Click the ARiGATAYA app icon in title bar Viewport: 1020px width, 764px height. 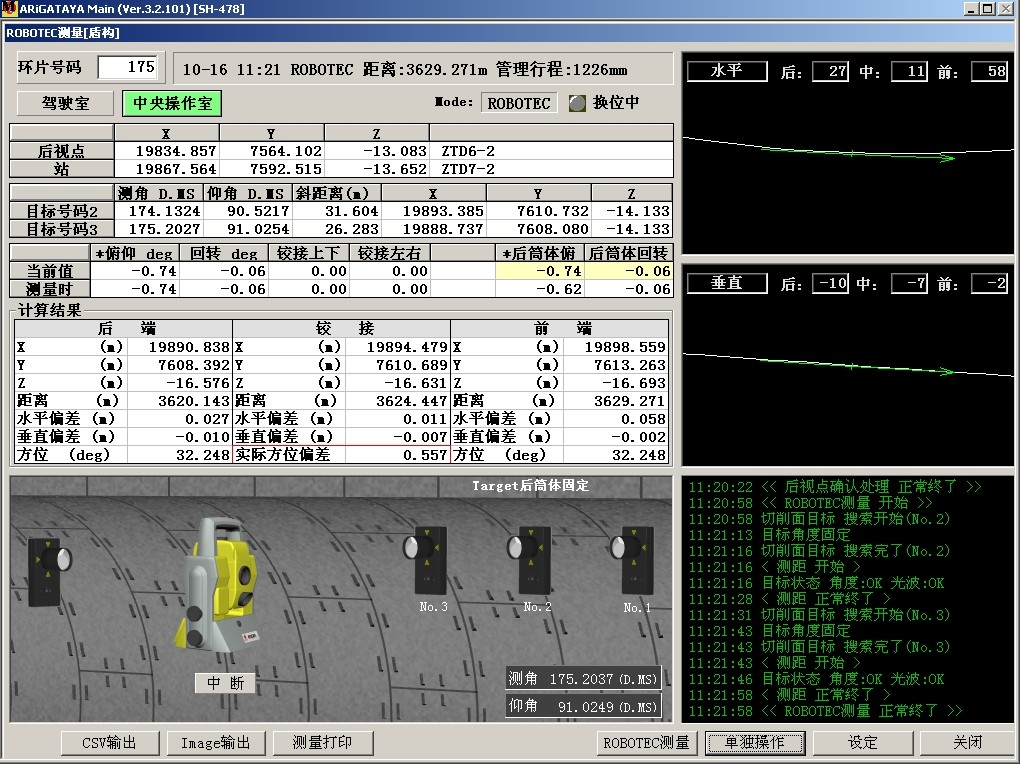[9, 8]
